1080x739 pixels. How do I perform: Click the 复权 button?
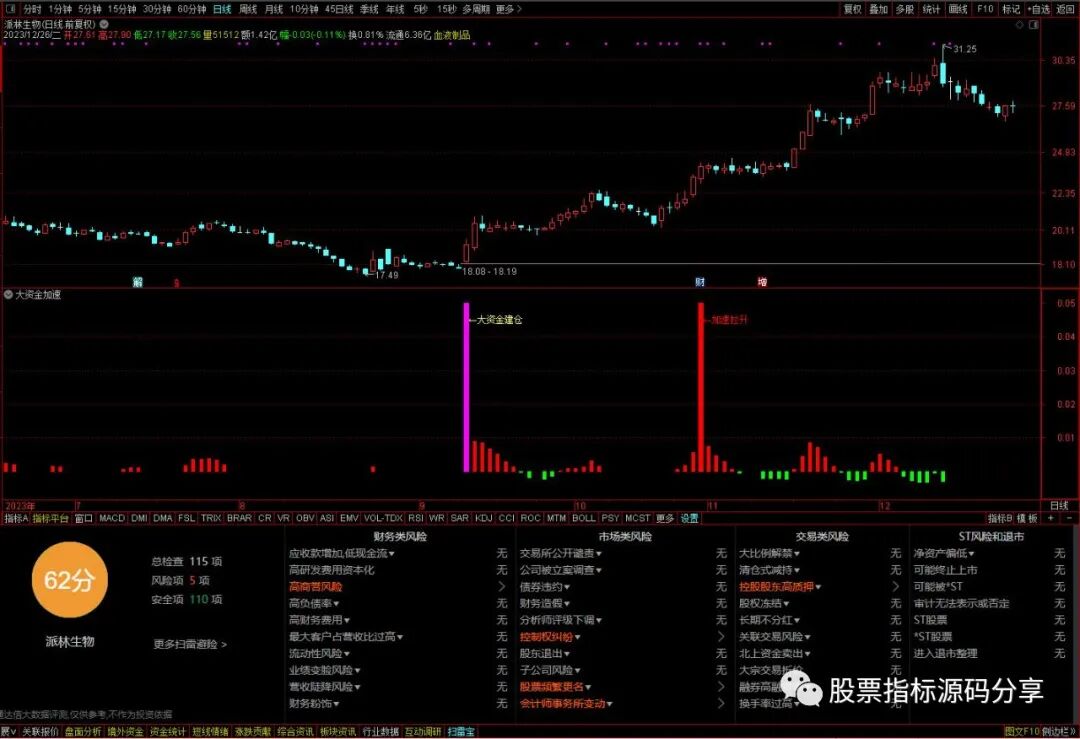853,9
